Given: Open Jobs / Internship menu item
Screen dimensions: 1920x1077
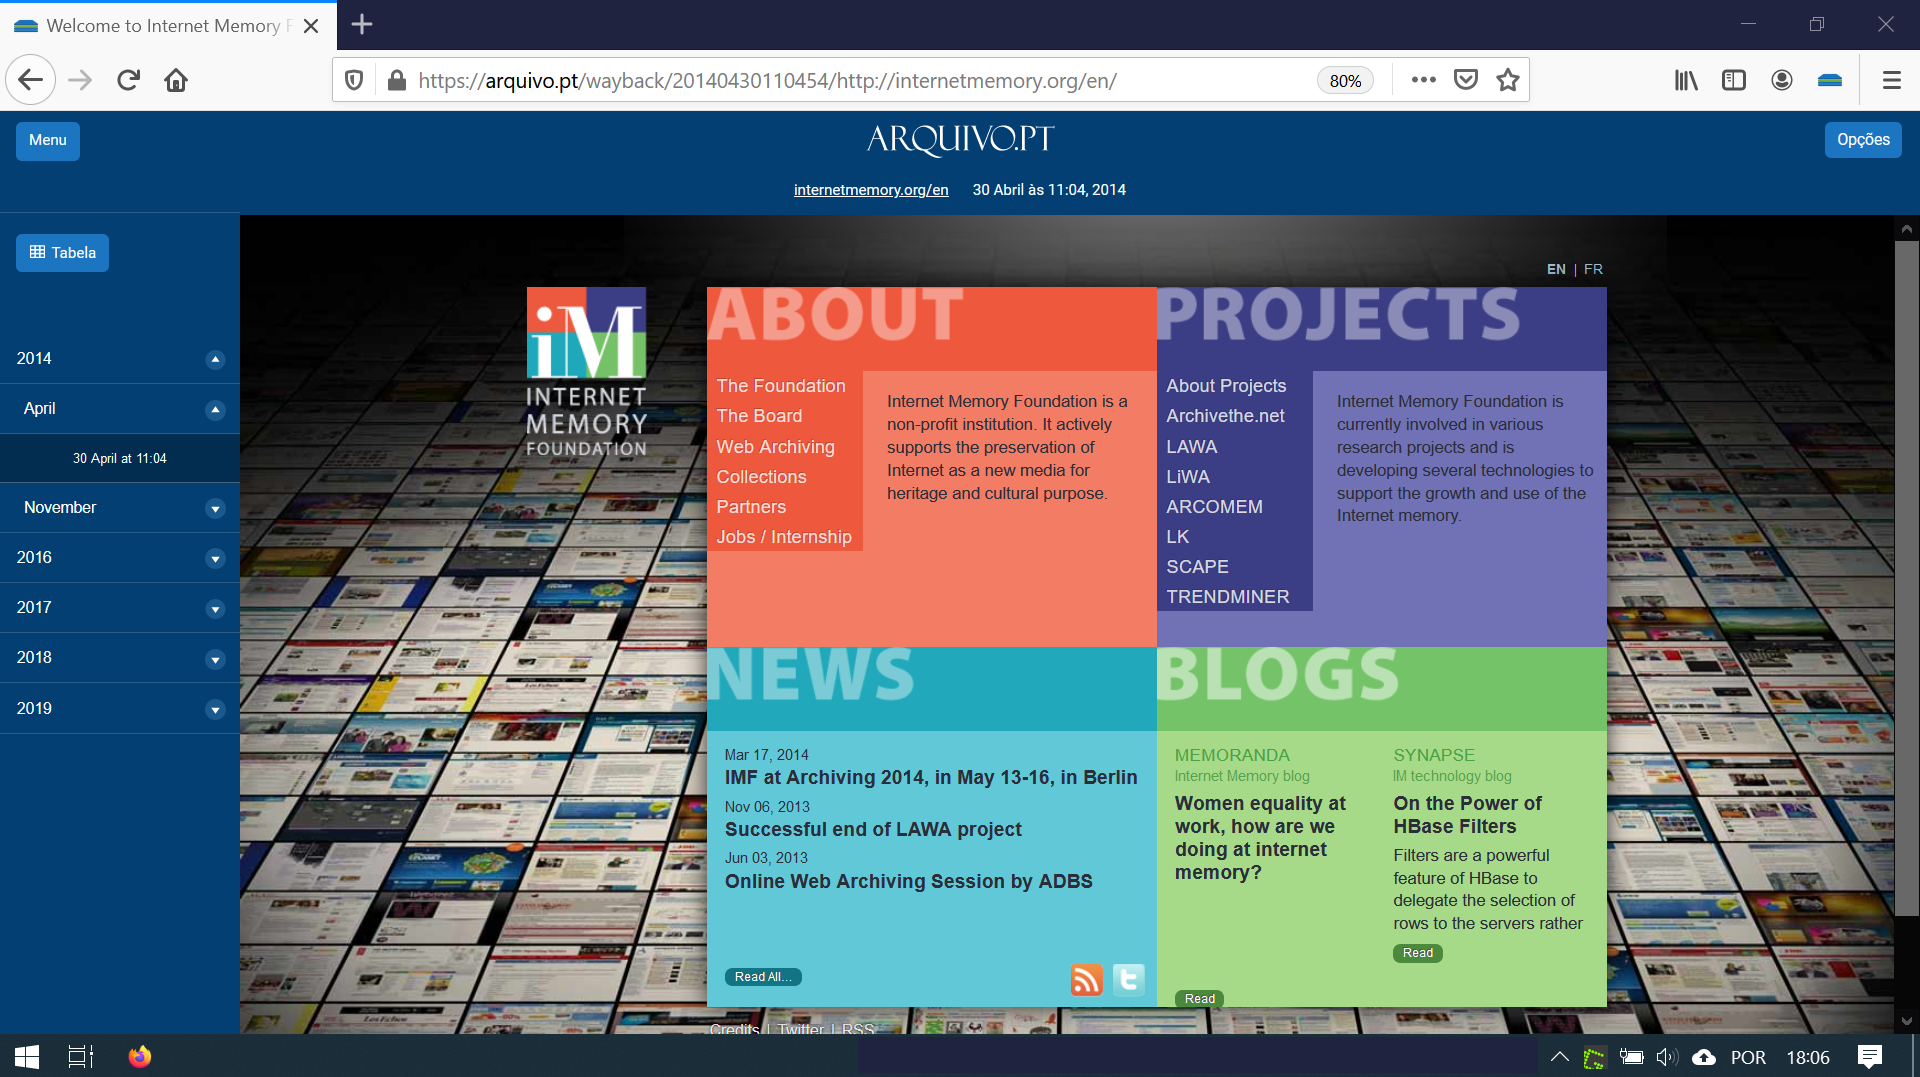Looking at the screenshot, I should click(x=784, y=537).
